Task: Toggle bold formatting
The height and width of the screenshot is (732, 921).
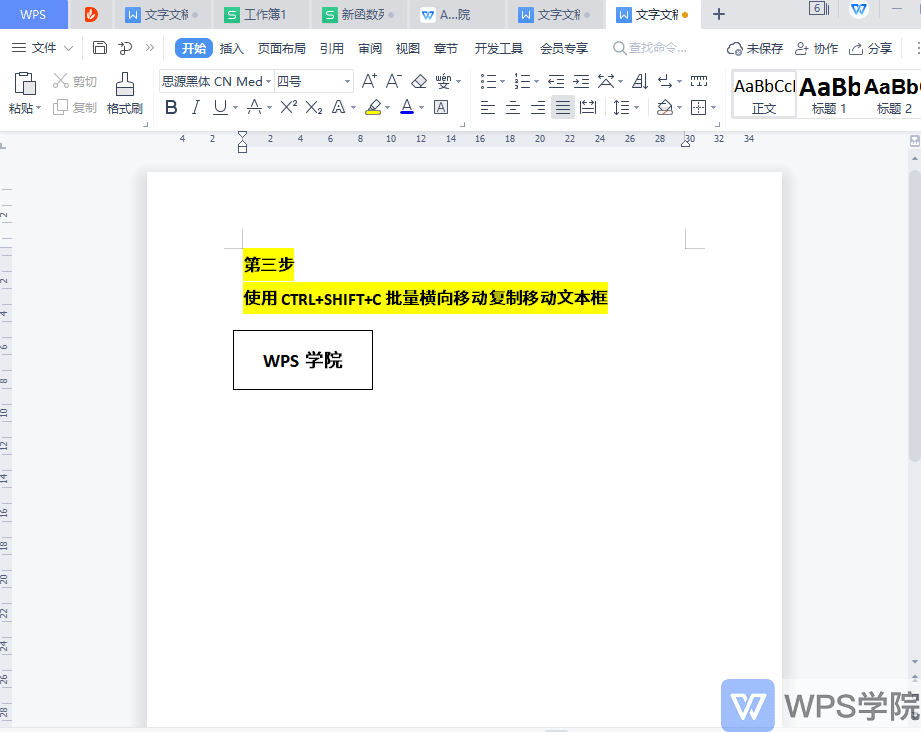Action: (x=171, y=107)
